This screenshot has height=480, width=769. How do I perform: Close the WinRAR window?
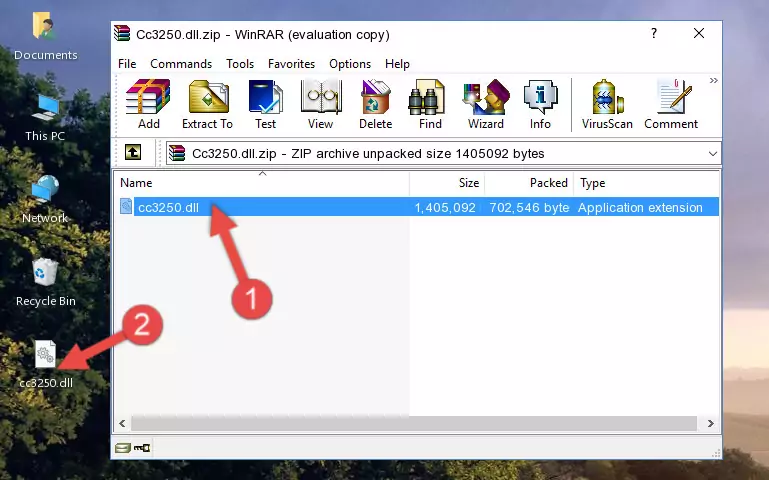(699, 33)
